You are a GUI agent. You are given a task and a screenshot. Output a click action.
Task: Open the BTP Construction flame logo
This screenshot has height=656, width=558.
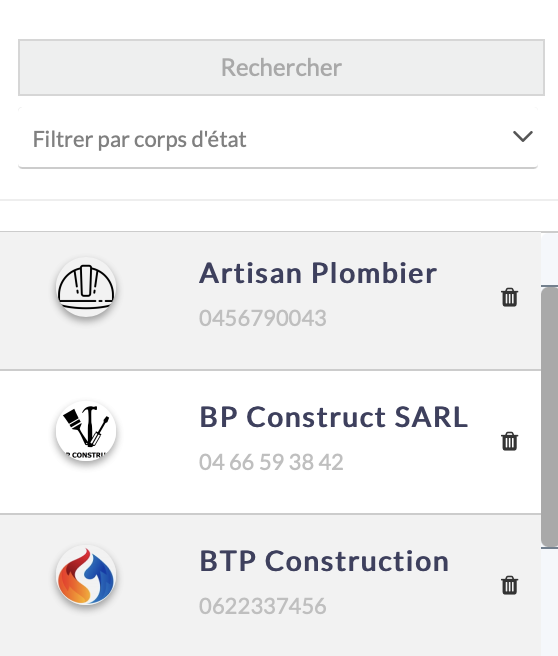(x=86, y=575)
